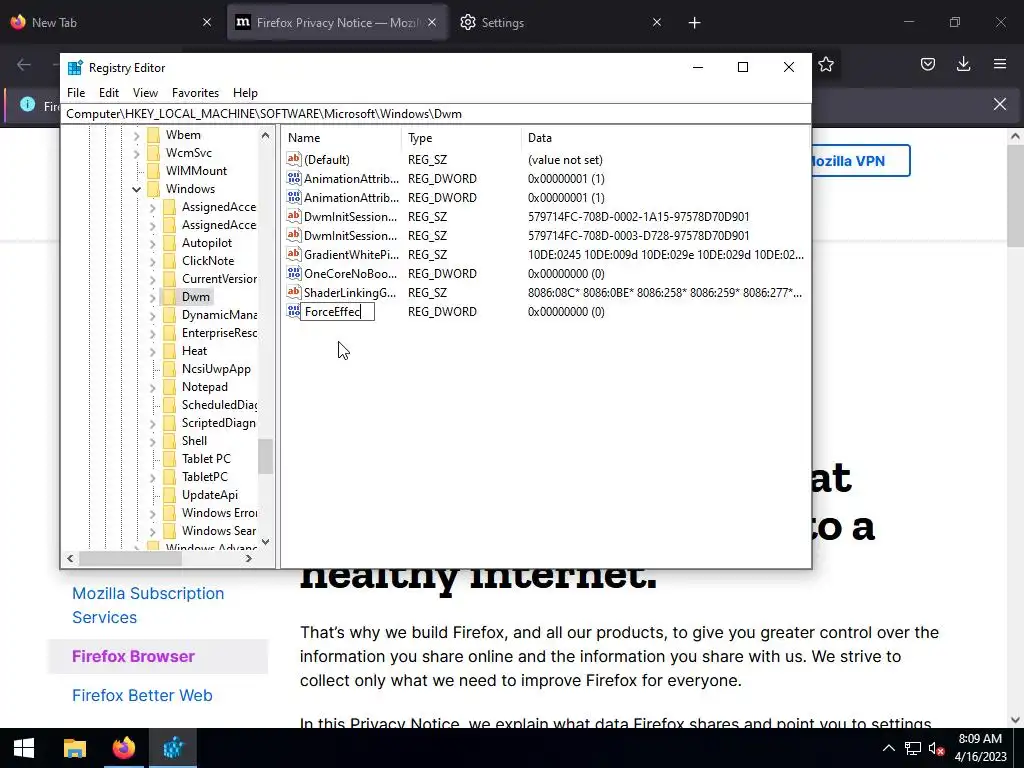Click the ForceEffec DWORD value icon
The height and width of the screenshot is (768, 1024).
coord(294,312)
